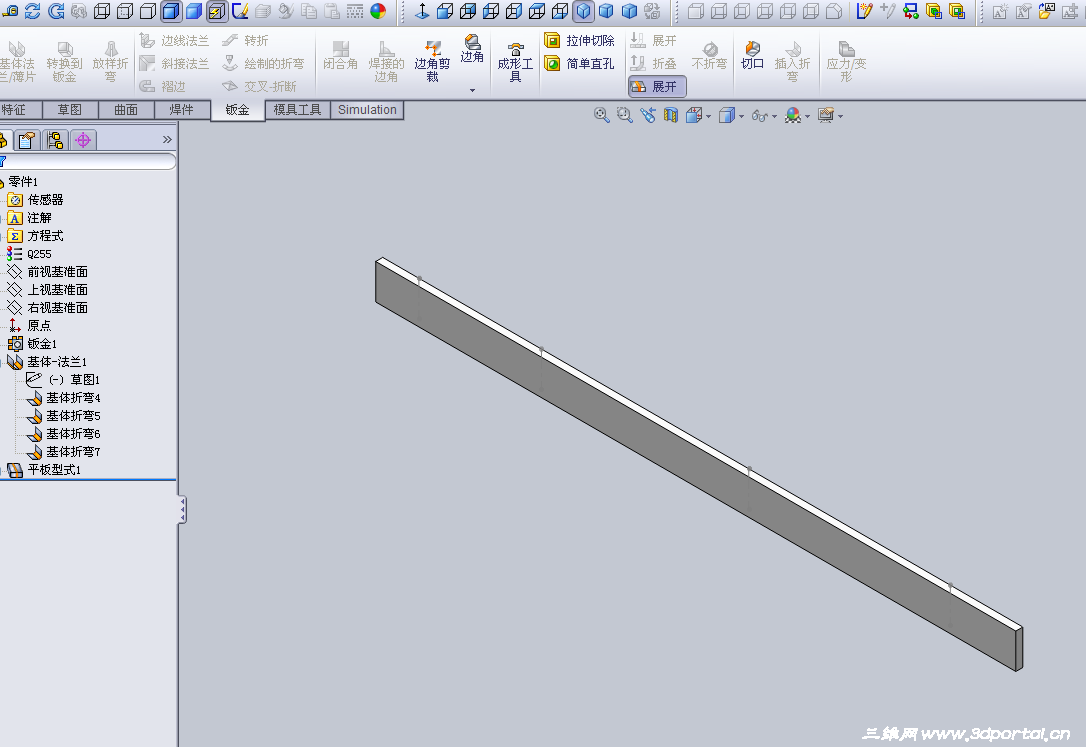Click Zoom to Fit magnifier

pos(601,116)
